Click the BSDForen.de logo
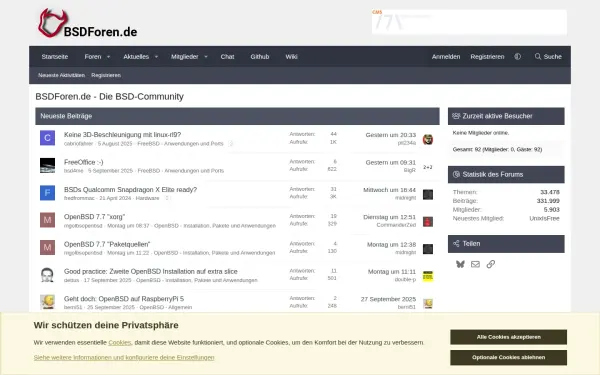The width and height of the screenshot is (600, 375). tap(88, 23)
